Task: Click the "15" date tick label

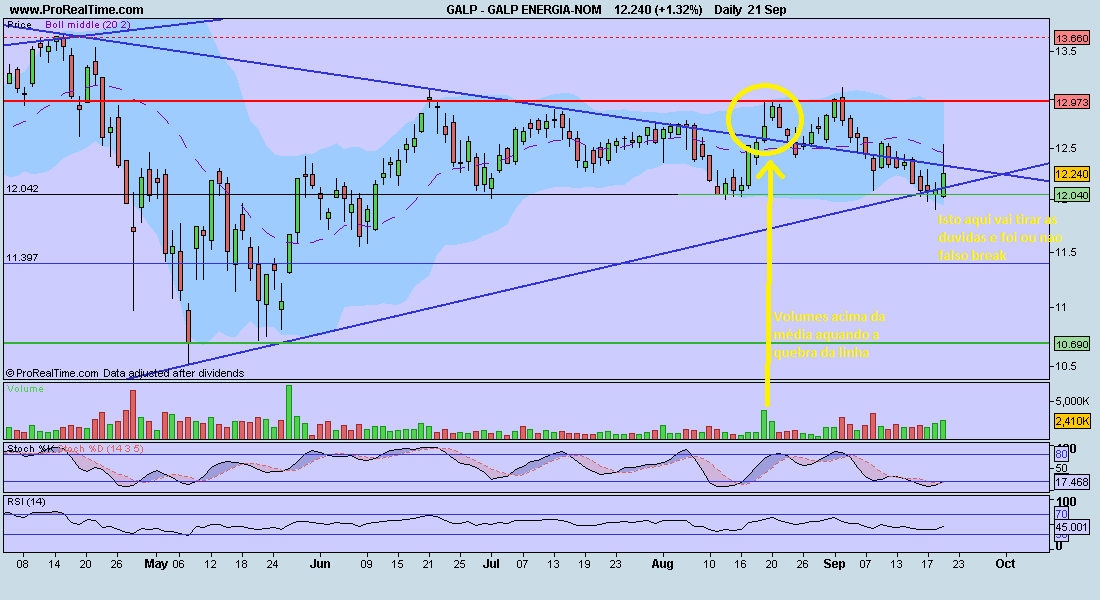Action: pyautogui.click(x=397, y=564)
